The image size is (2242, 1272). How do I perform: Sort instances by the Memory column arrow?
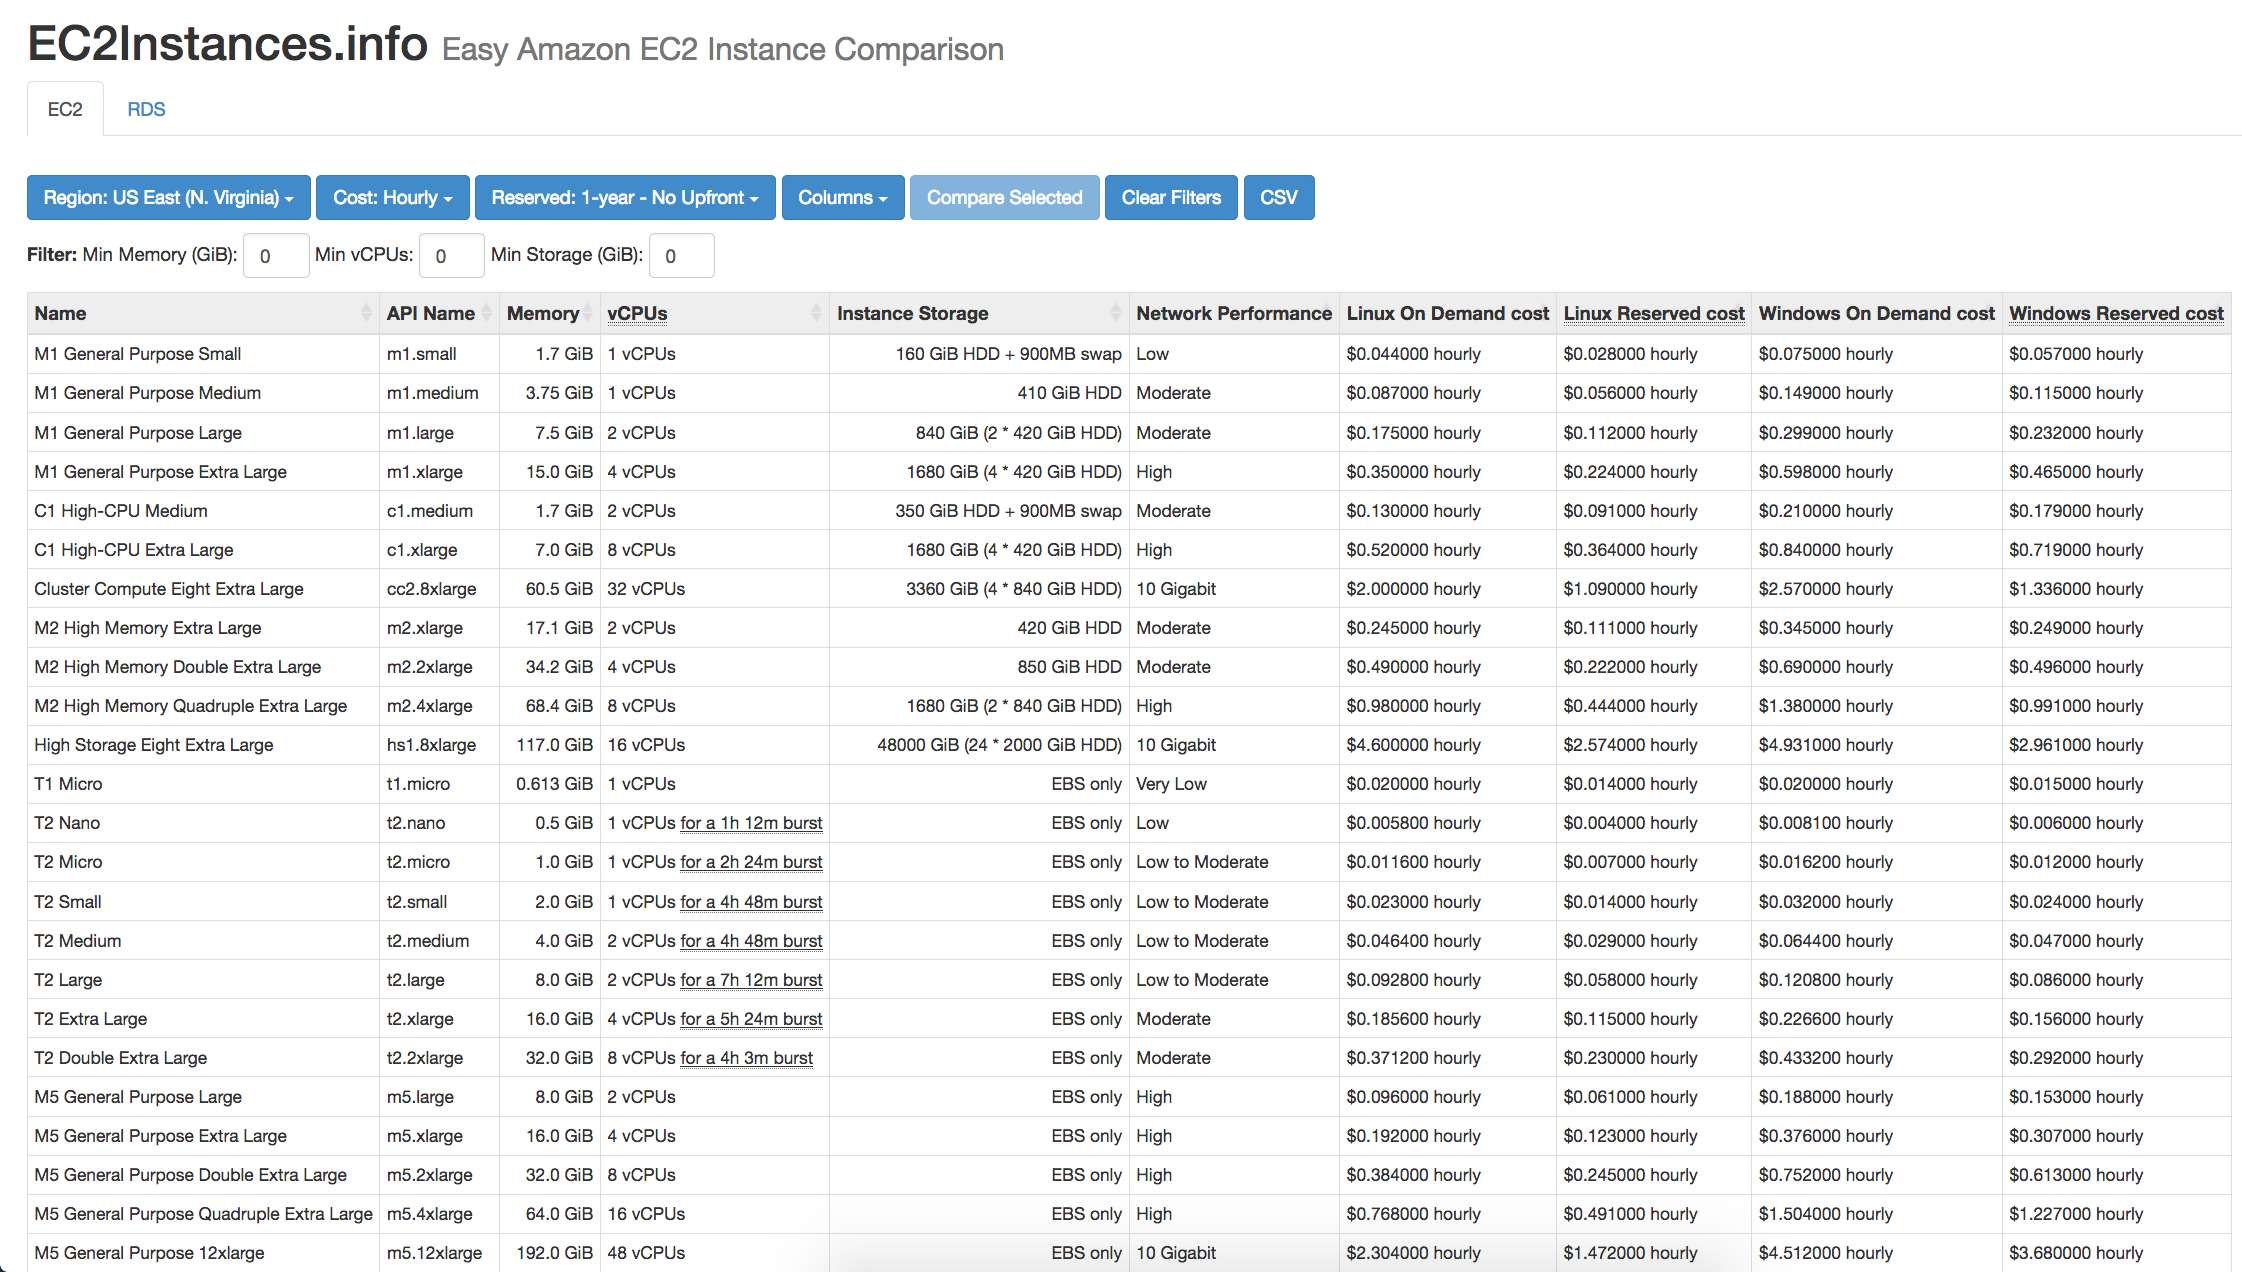pyautogui.click(x=588, y=313)
